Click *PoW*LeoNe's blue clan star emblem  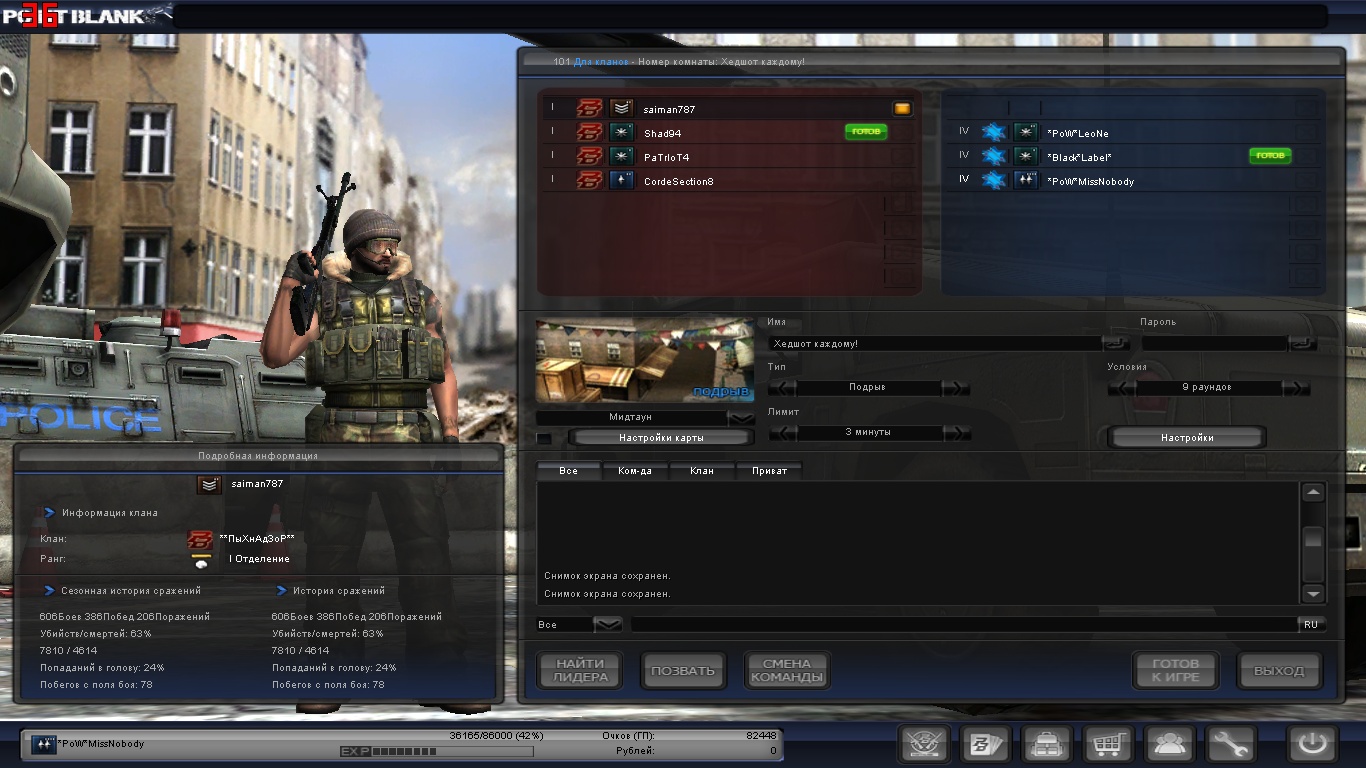coord(993,132)
